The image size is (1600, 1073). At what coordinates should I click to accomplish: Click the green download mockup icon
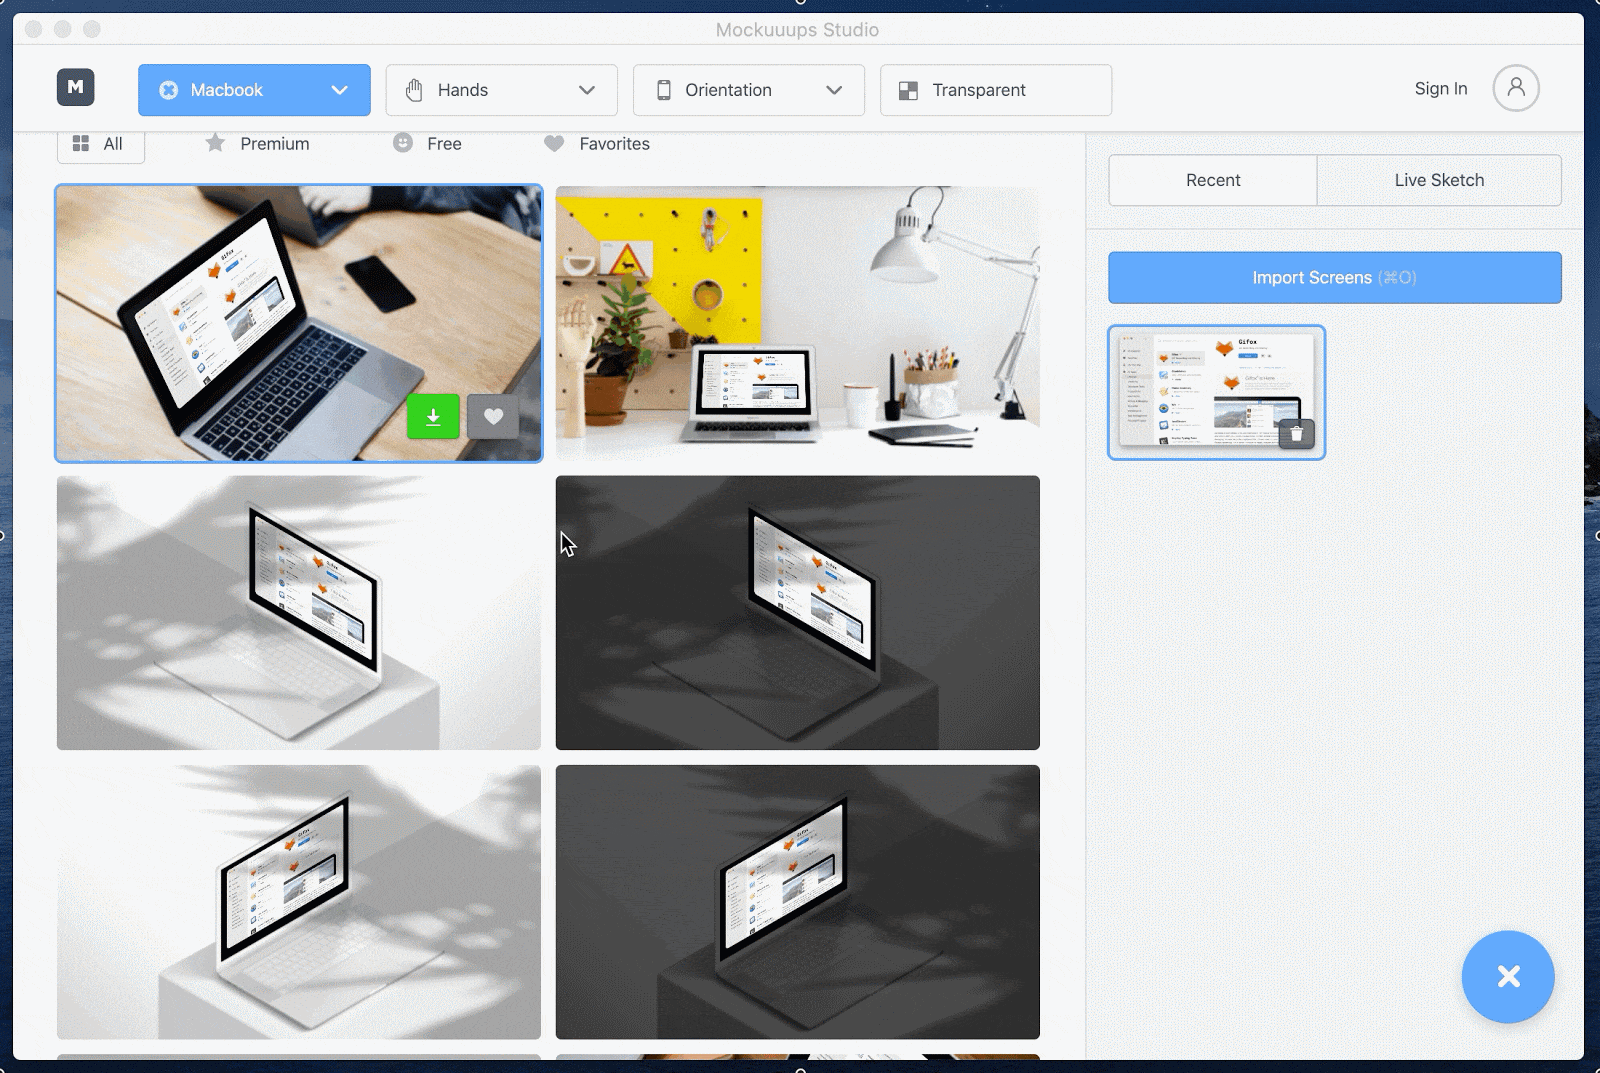click(x=433, y=416)
